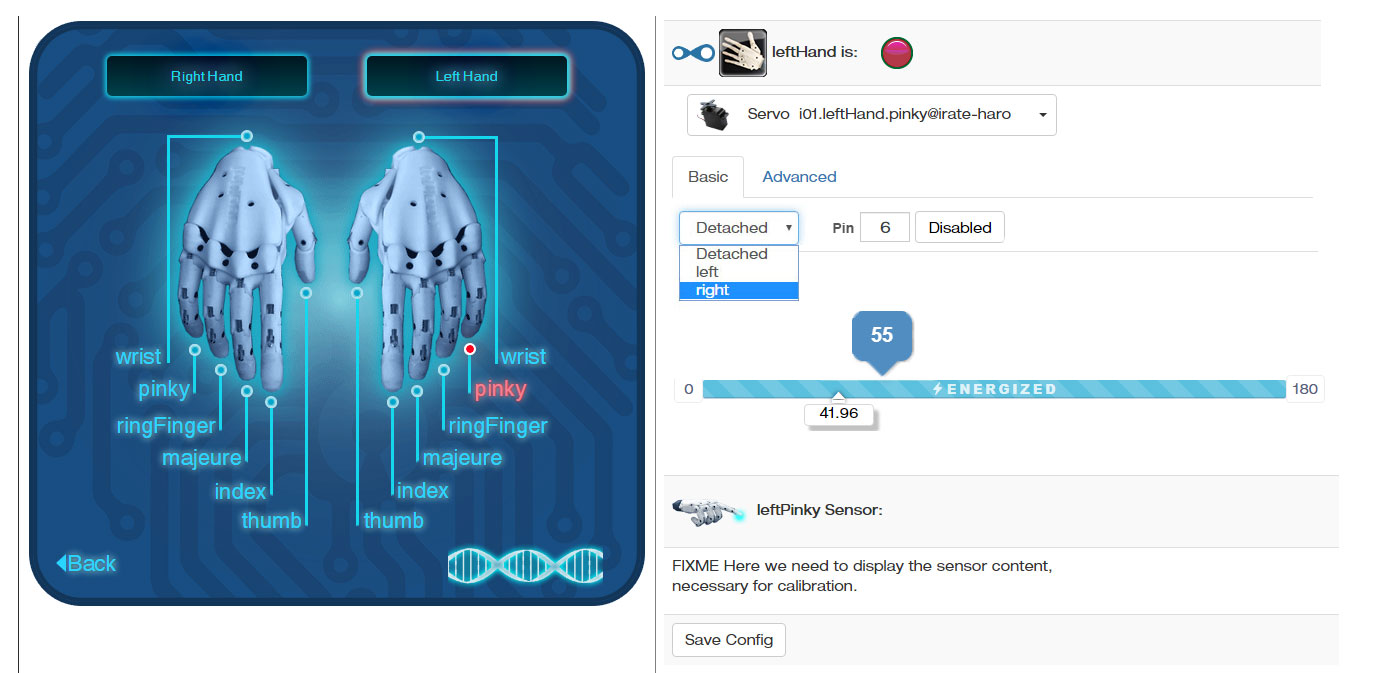This screenshot has width=1373, height=673.
Task: Click the blue chain link icon
Action: pyautogui.click(x=692, y=53)
